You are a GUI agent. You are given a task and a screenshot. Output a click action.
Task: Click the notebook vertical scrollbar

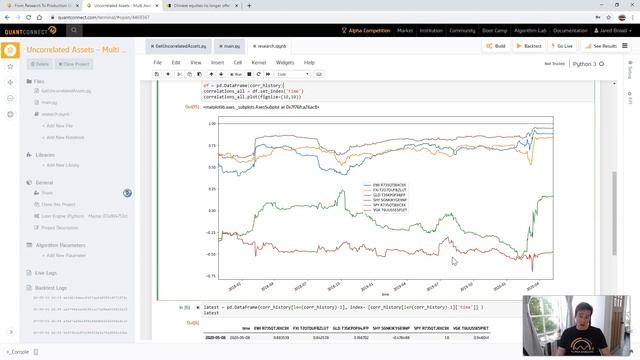point(614,213)
